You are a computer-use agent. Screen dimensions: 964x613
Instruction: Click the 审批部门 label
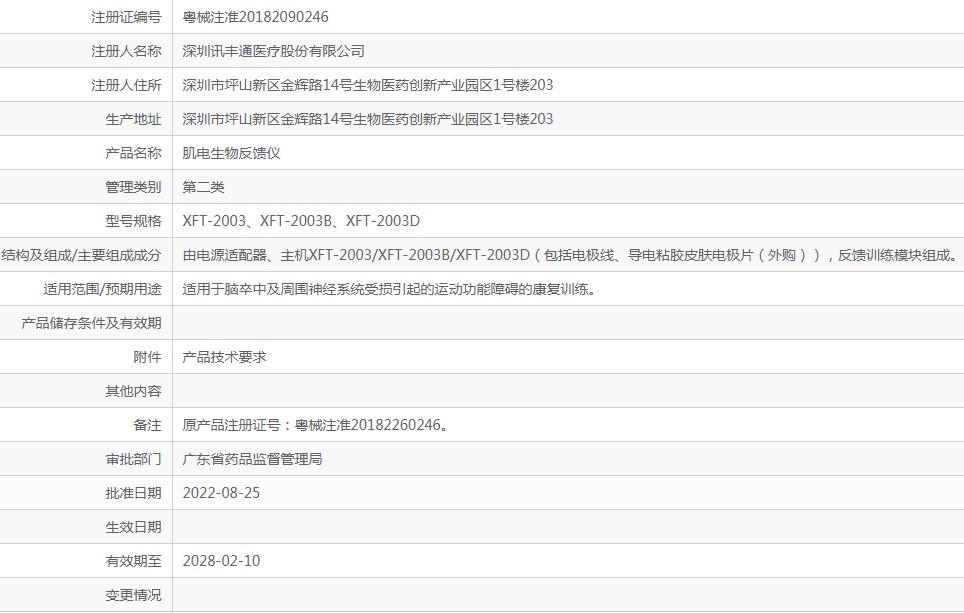point(133,459)
